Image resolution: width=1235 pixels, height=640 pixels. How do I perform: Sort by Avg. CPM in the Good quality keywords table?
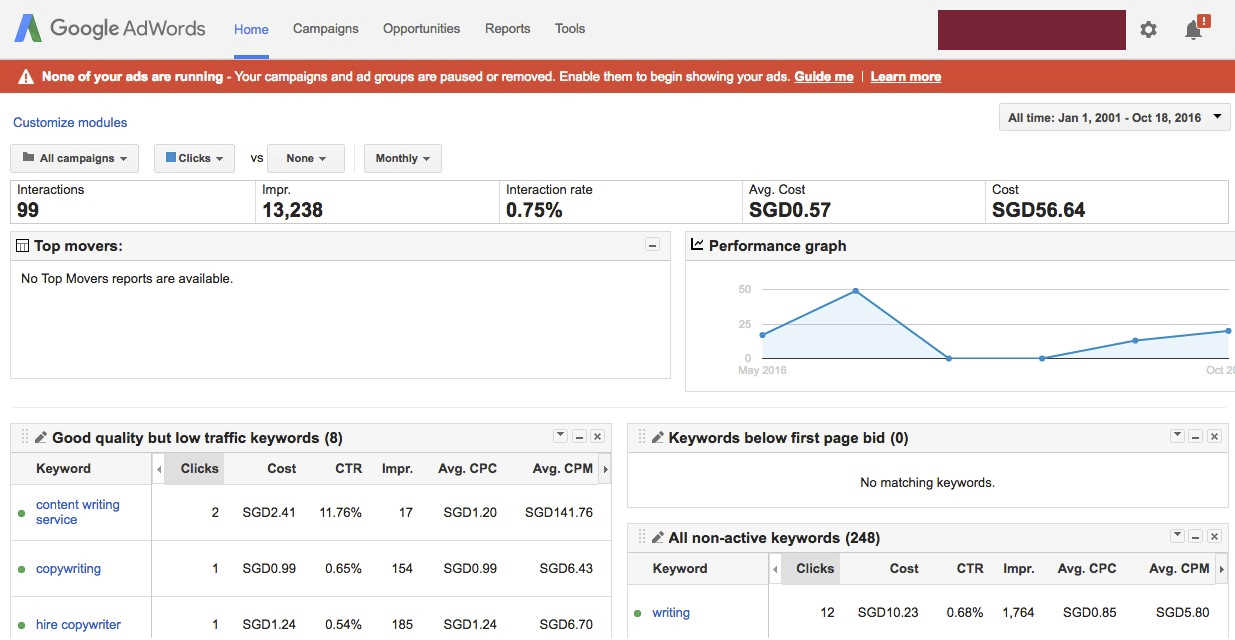pyautogui.click(x=563, y=469)
